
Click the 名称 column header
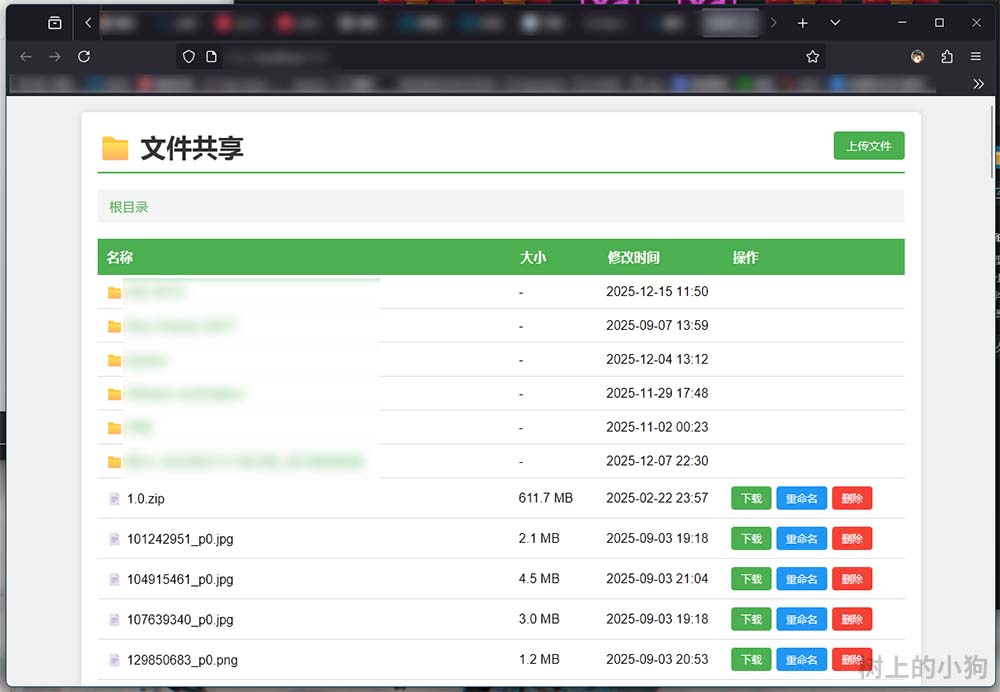120,257
